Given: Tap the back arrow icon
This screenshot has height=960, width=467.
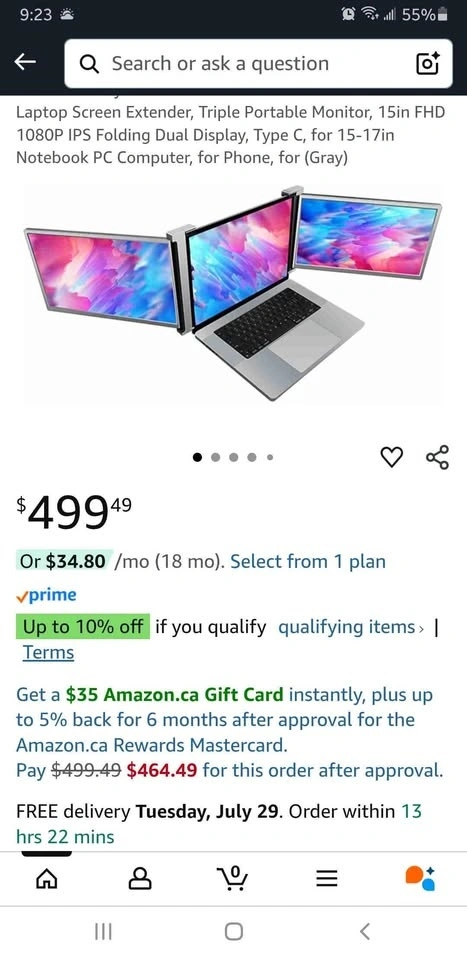Looking at the screenshot, I should point(25,62).
